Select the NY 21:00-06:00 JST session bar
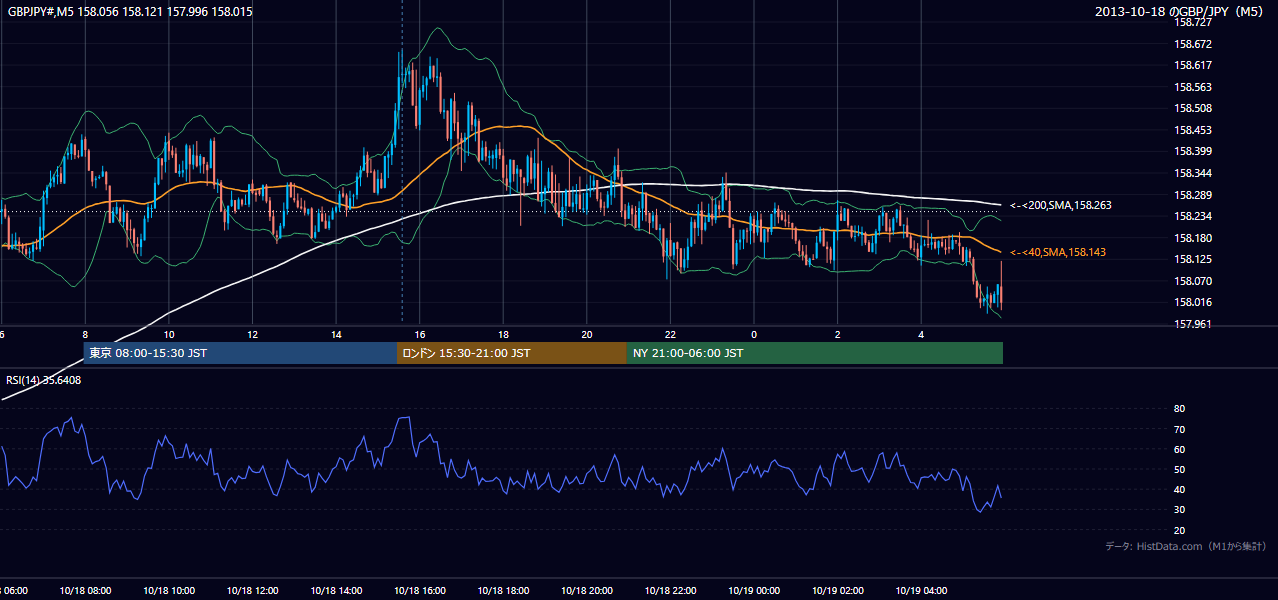The width and height of the screenshot is (1278, 600). pos(814,353)
